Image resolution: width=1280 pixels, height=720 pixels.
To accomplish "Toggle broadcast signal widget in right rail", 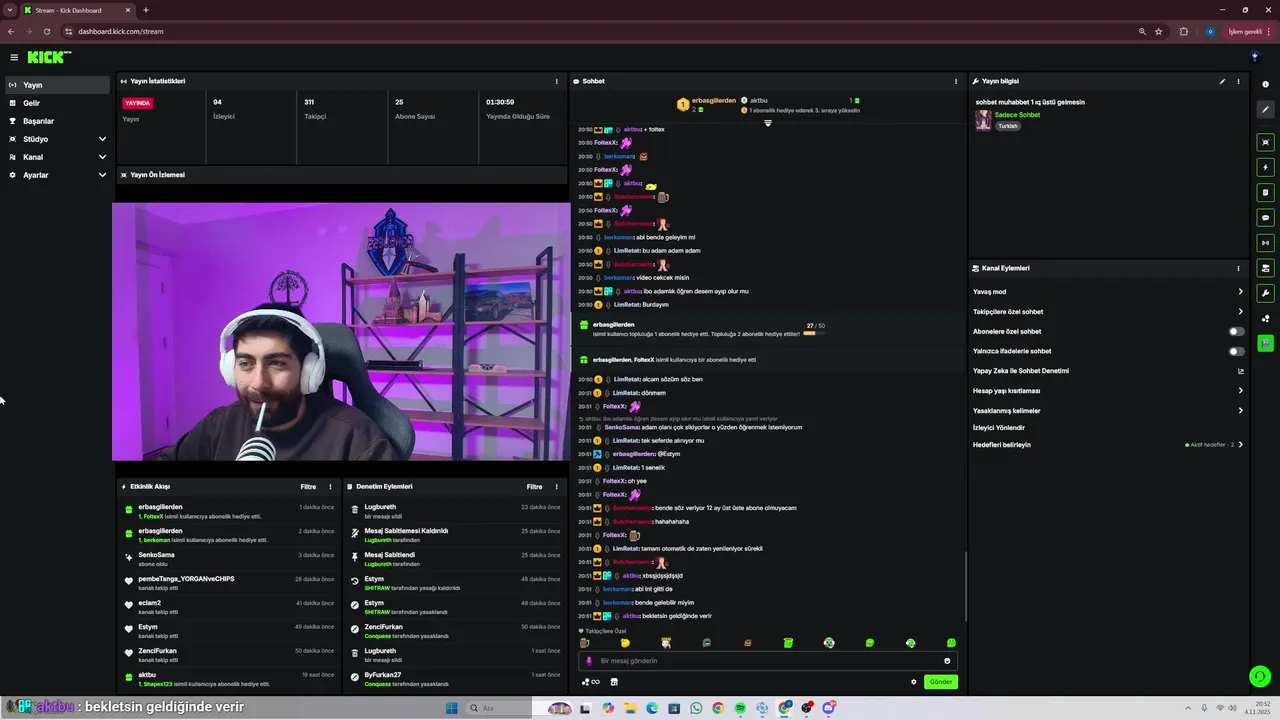I will [1265, 242].
